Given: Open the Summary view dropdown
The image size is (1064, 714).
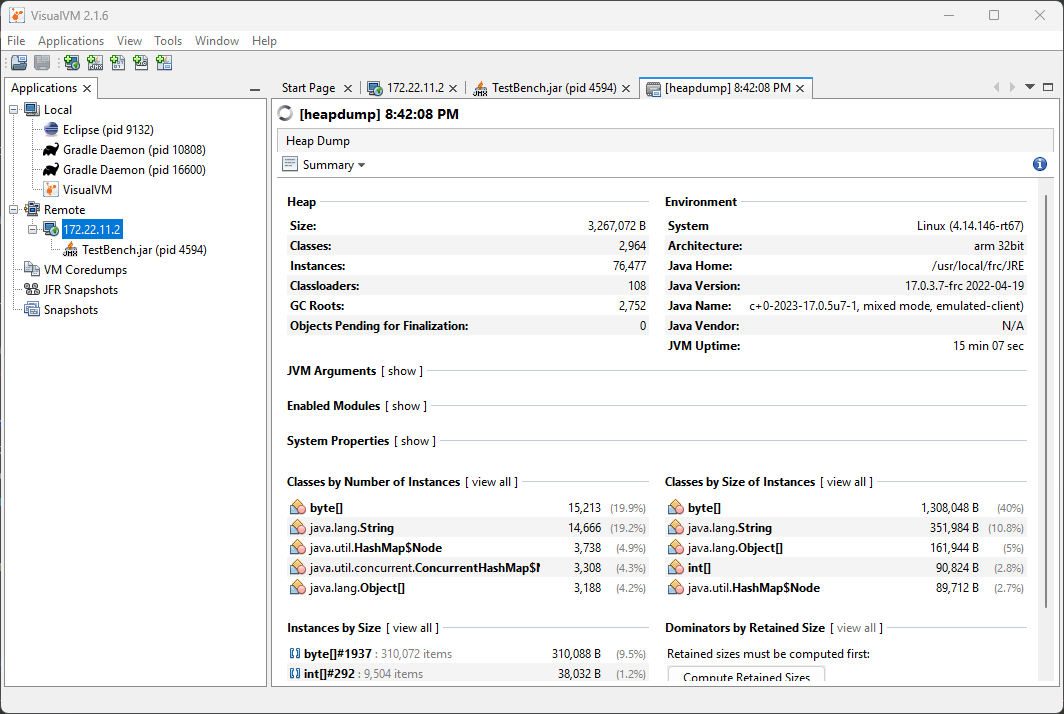Looking at the screenshot, I should coord(338,163).
